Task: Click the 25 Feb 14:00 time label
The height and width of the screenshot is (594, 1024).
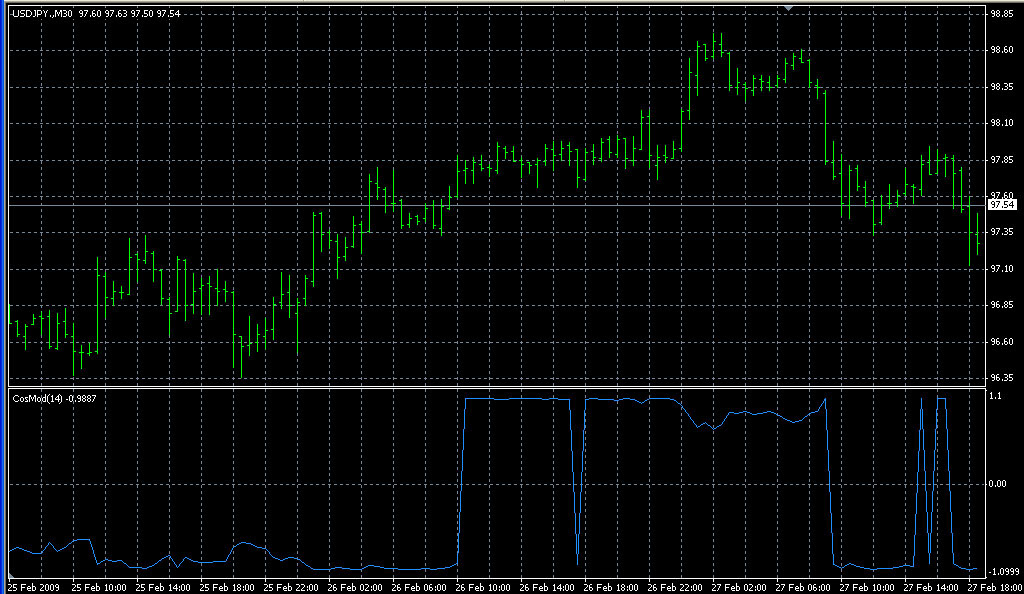Action: click(x=163, y=587)
